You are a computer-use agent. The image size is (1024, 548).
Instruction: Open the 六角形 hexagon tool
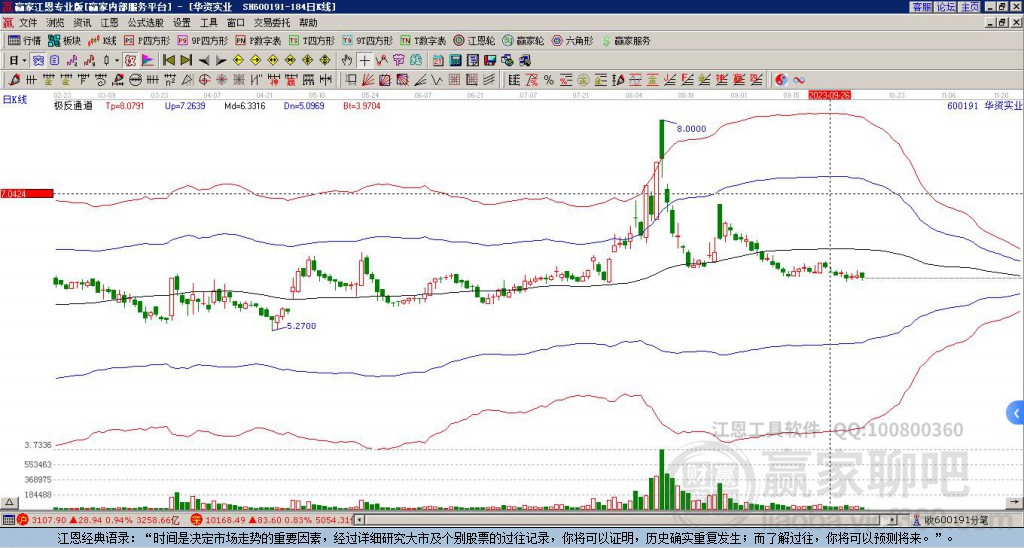coord(573,40)
